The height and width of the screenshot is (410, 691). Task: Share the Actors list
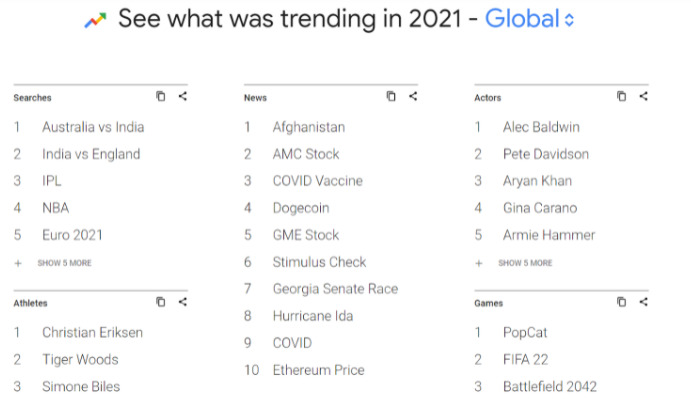[643, 96]
